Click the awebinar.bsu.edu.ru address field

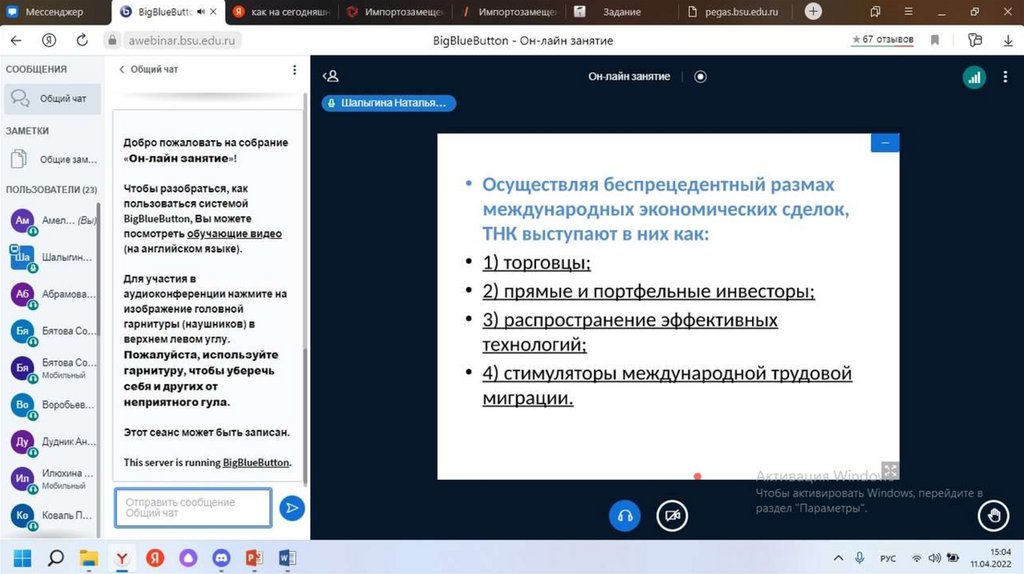click(181, 40)
